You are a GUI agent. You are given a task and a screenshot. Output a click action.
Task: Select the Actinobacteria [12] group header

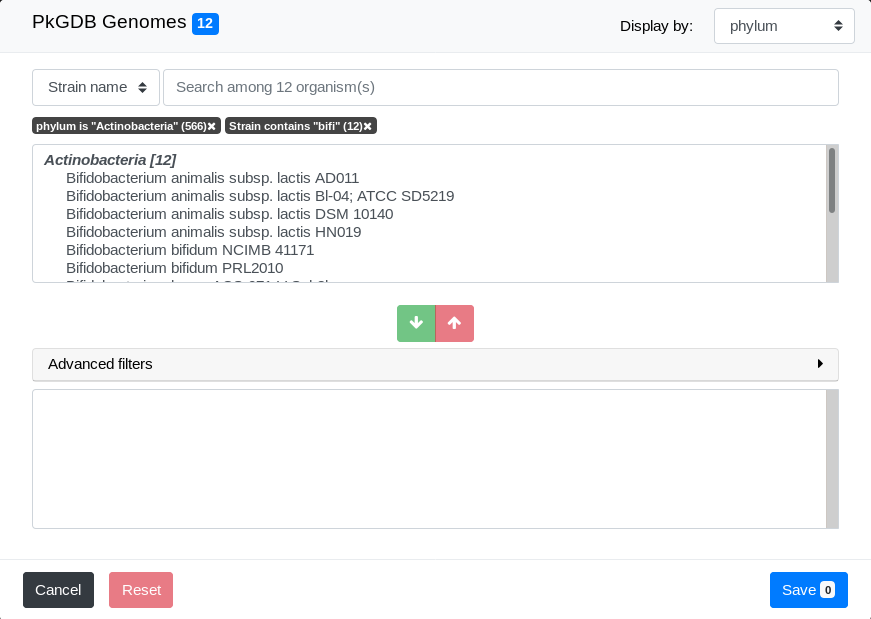110,160
